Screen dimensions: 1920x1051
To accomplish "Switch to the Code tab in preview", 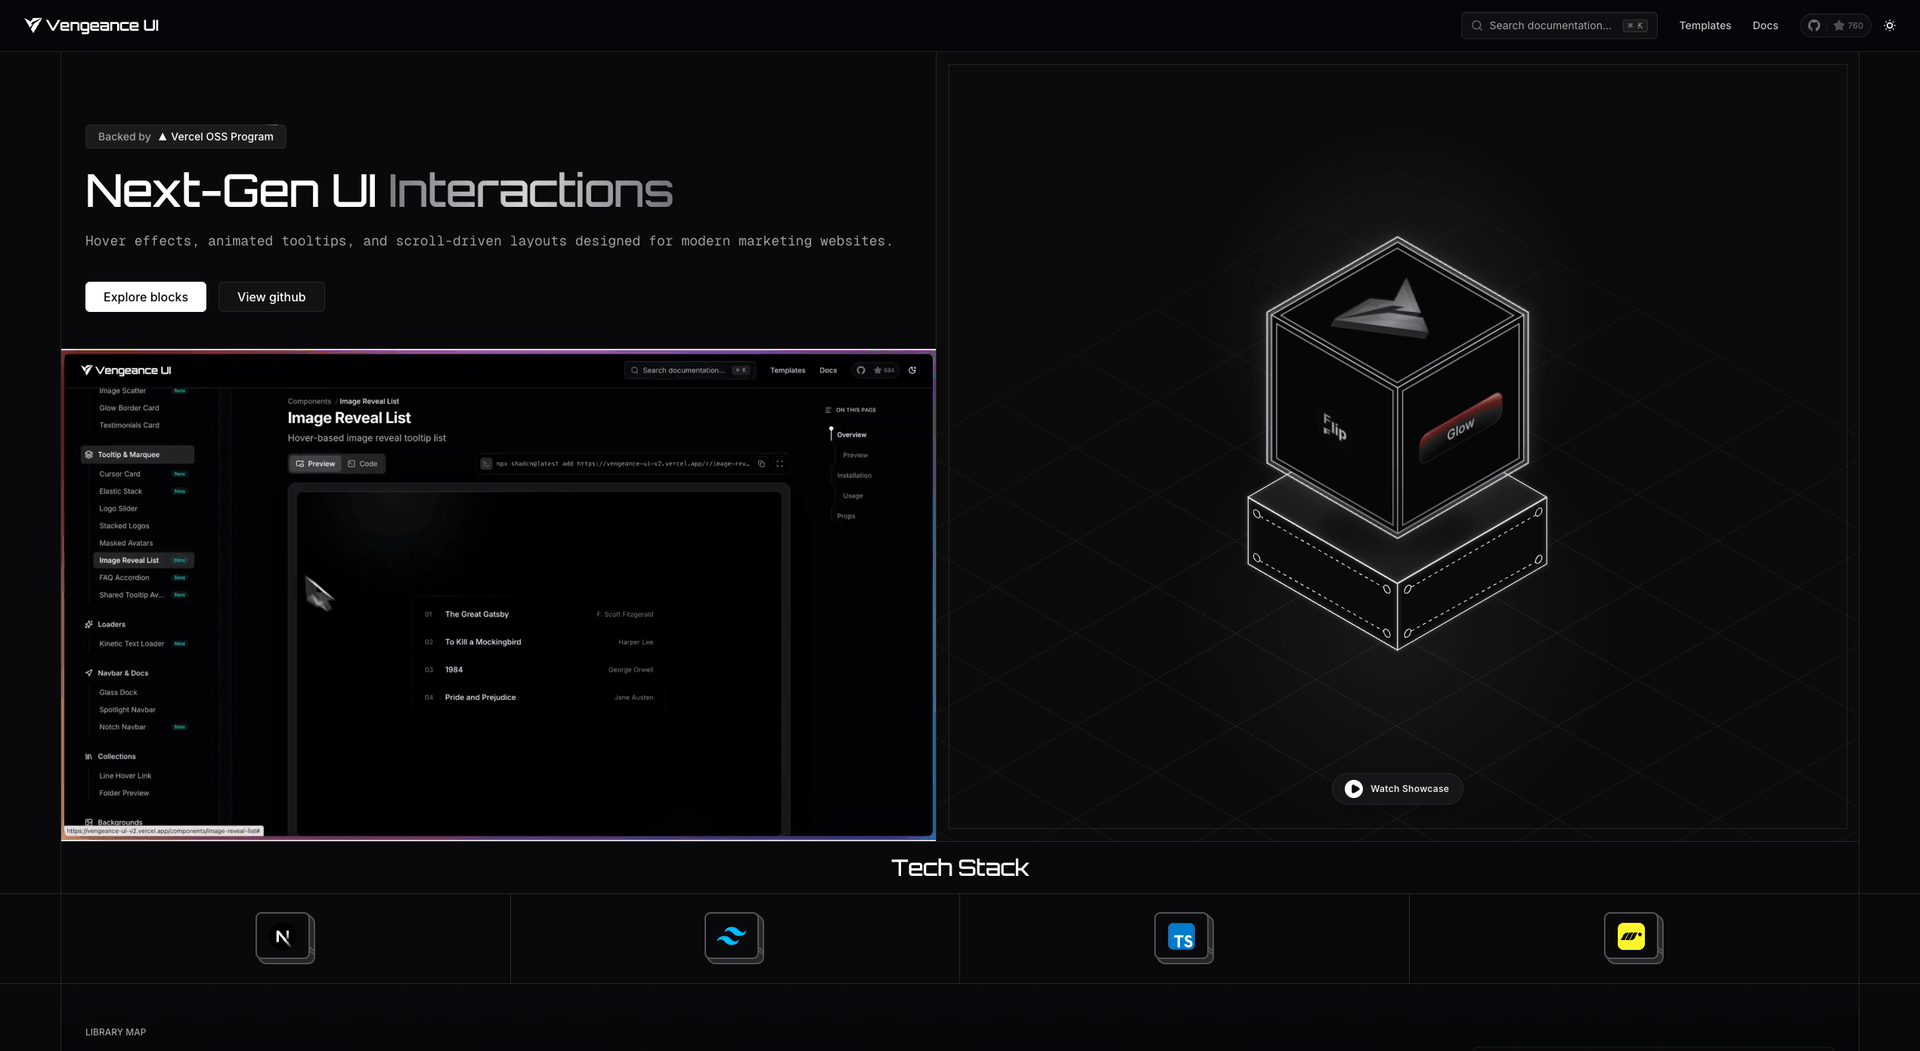I will 363,464.
